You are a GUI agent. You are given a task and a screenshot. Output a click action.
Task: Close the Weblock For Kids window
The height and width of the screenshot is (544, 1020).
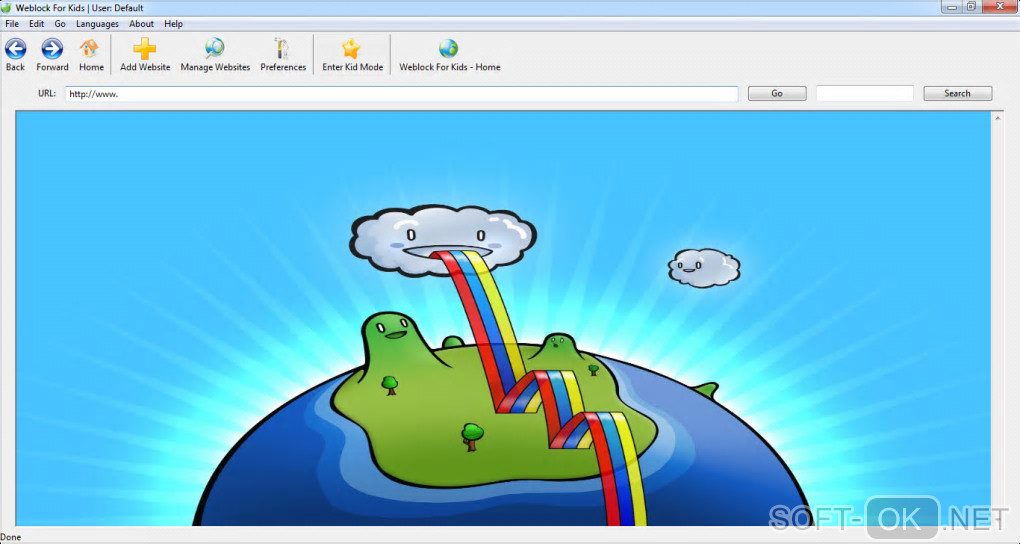[1001, 7]
